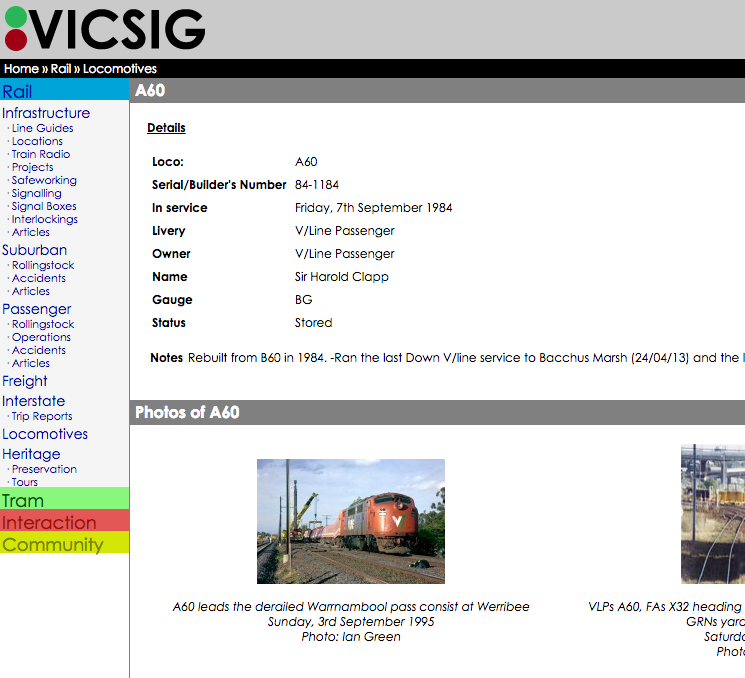Open the Rail breadcrumb link
Screen dimensions: 745x678
point(61,69)
